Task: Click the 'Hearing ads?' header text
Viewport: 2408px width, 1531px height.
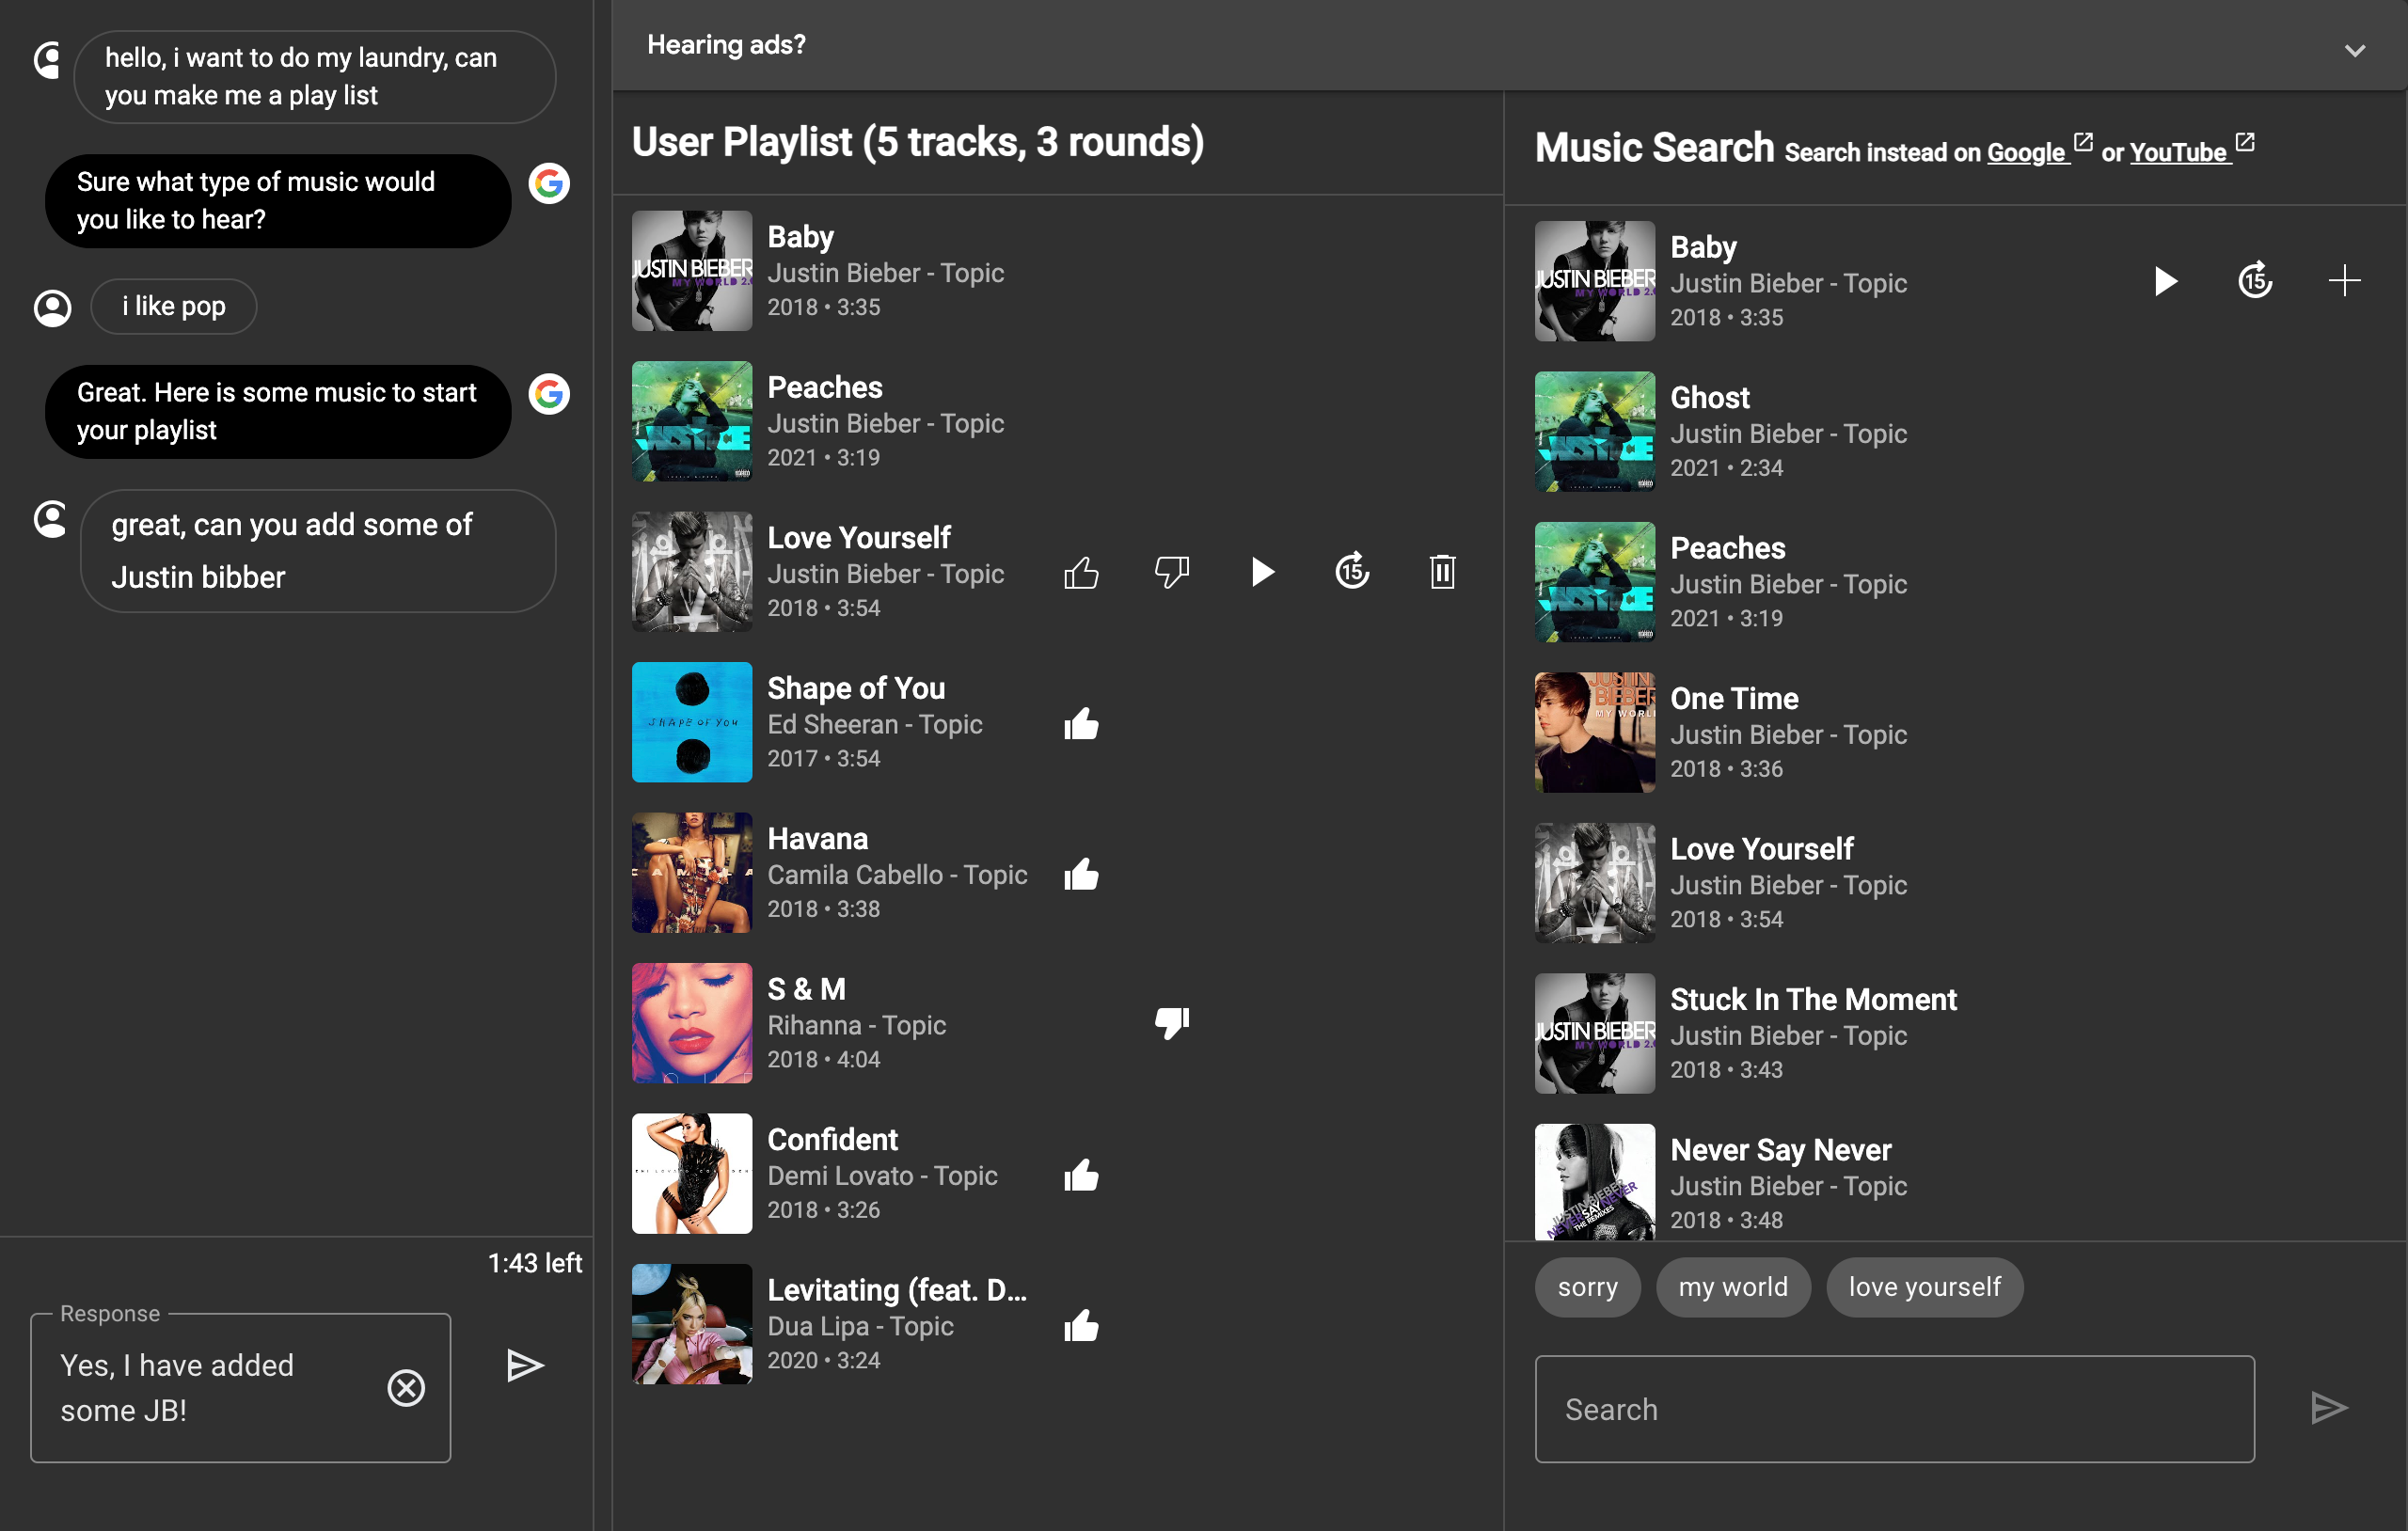Action: [x=726, y=45]
